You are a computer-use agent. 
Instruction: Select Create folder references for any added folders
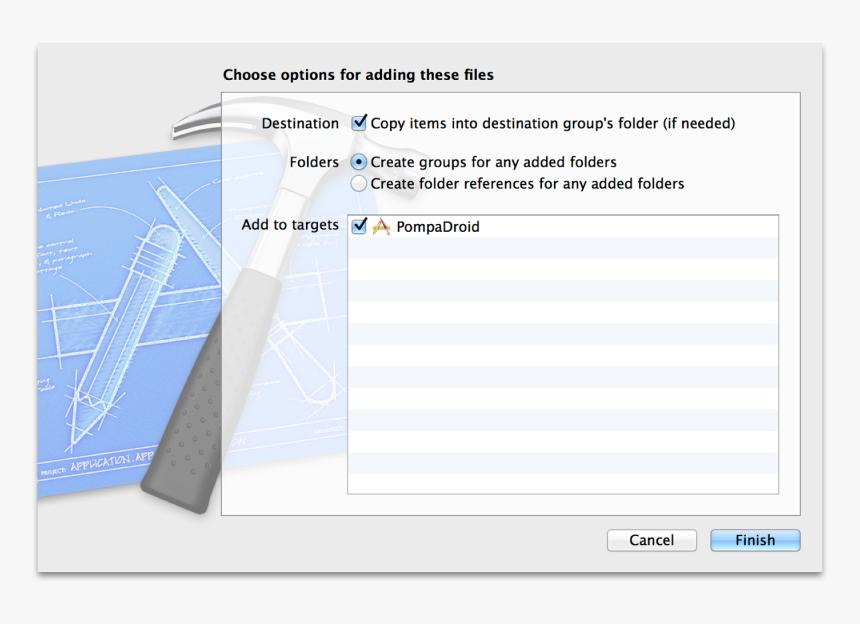click(359, 184)
